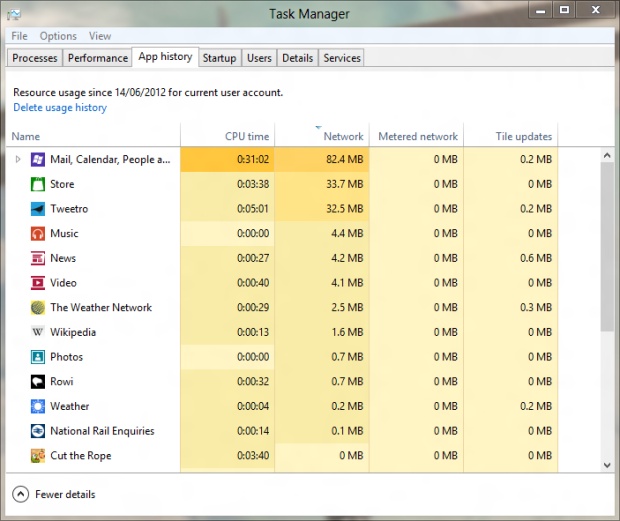This screenshot has width=620, height=521.
Task: Open the Options menu
Action: [58, 36]
